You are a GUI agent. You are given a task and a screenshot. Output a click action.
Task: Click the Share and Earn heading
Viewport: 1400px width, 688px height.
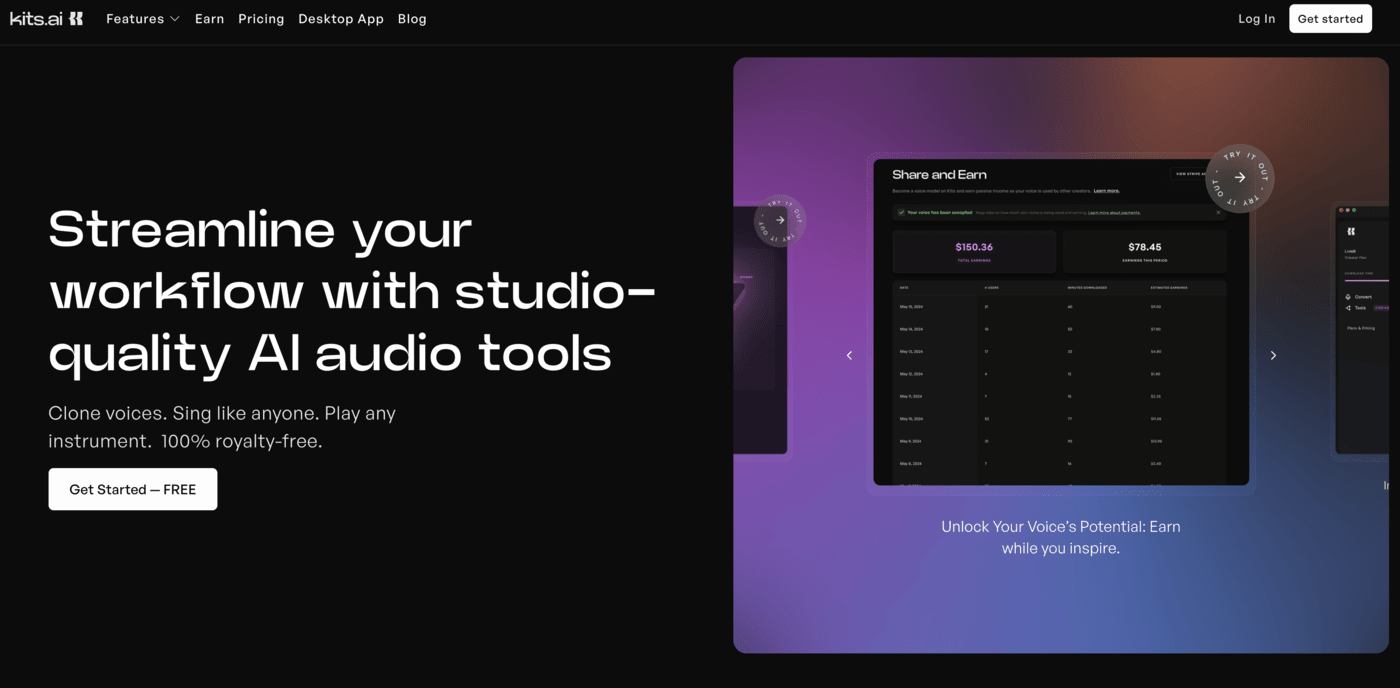tap(939, 175)
